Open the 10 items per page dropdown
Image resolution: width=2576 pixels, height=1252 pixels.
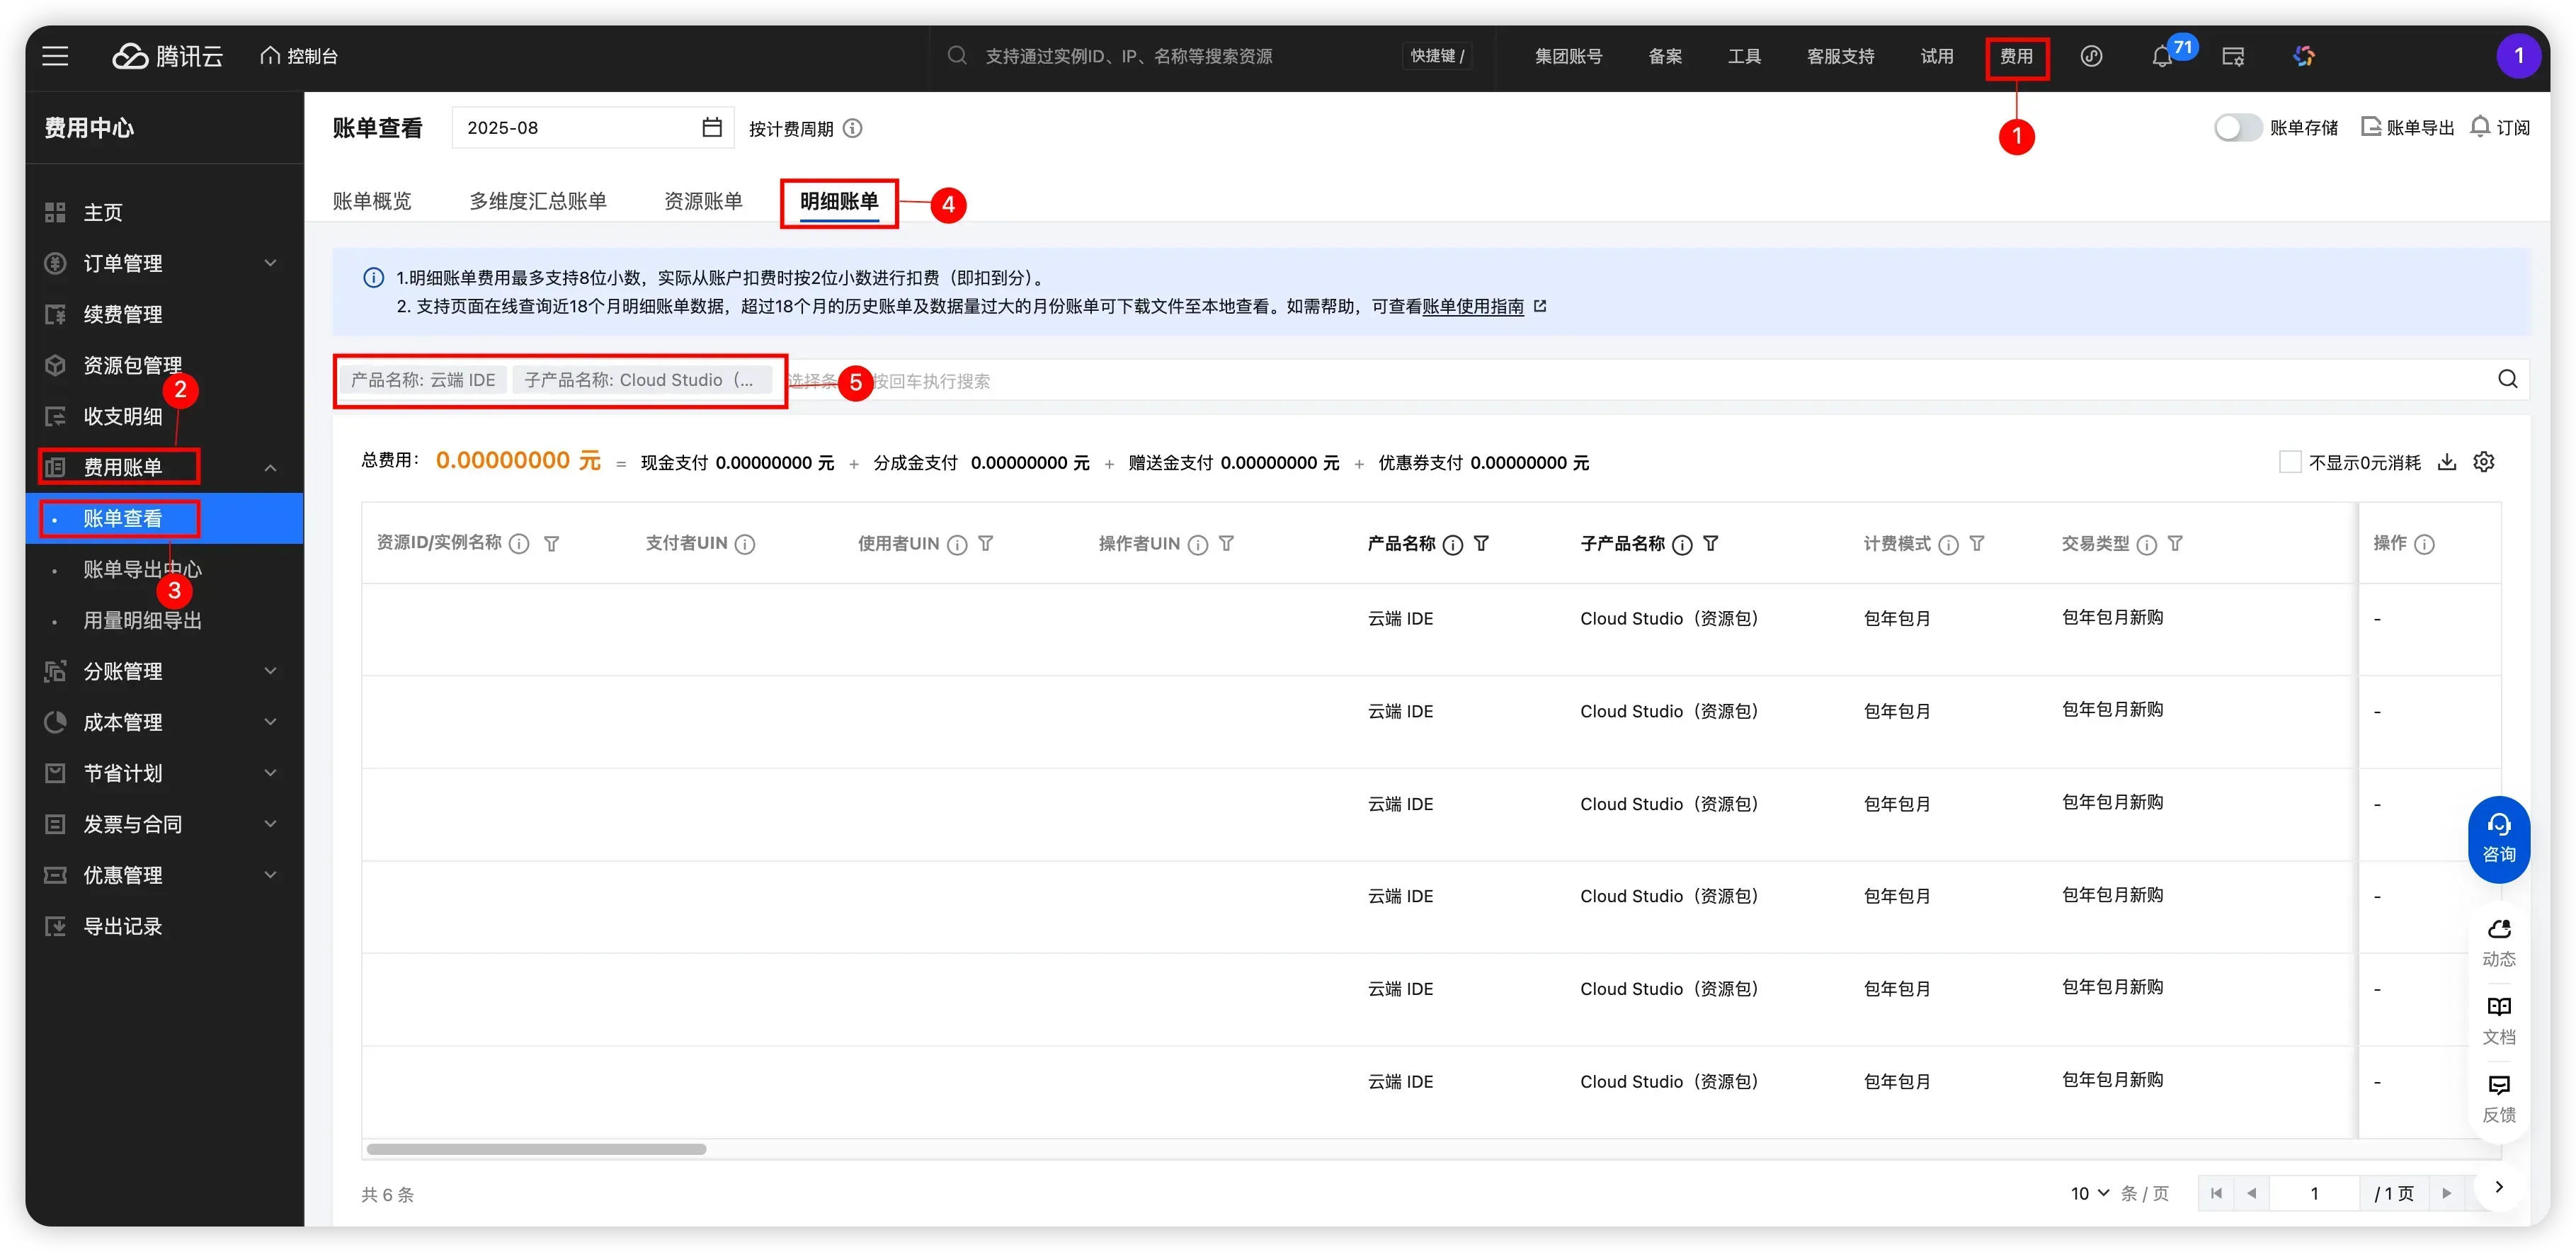coord(2089,1193)
